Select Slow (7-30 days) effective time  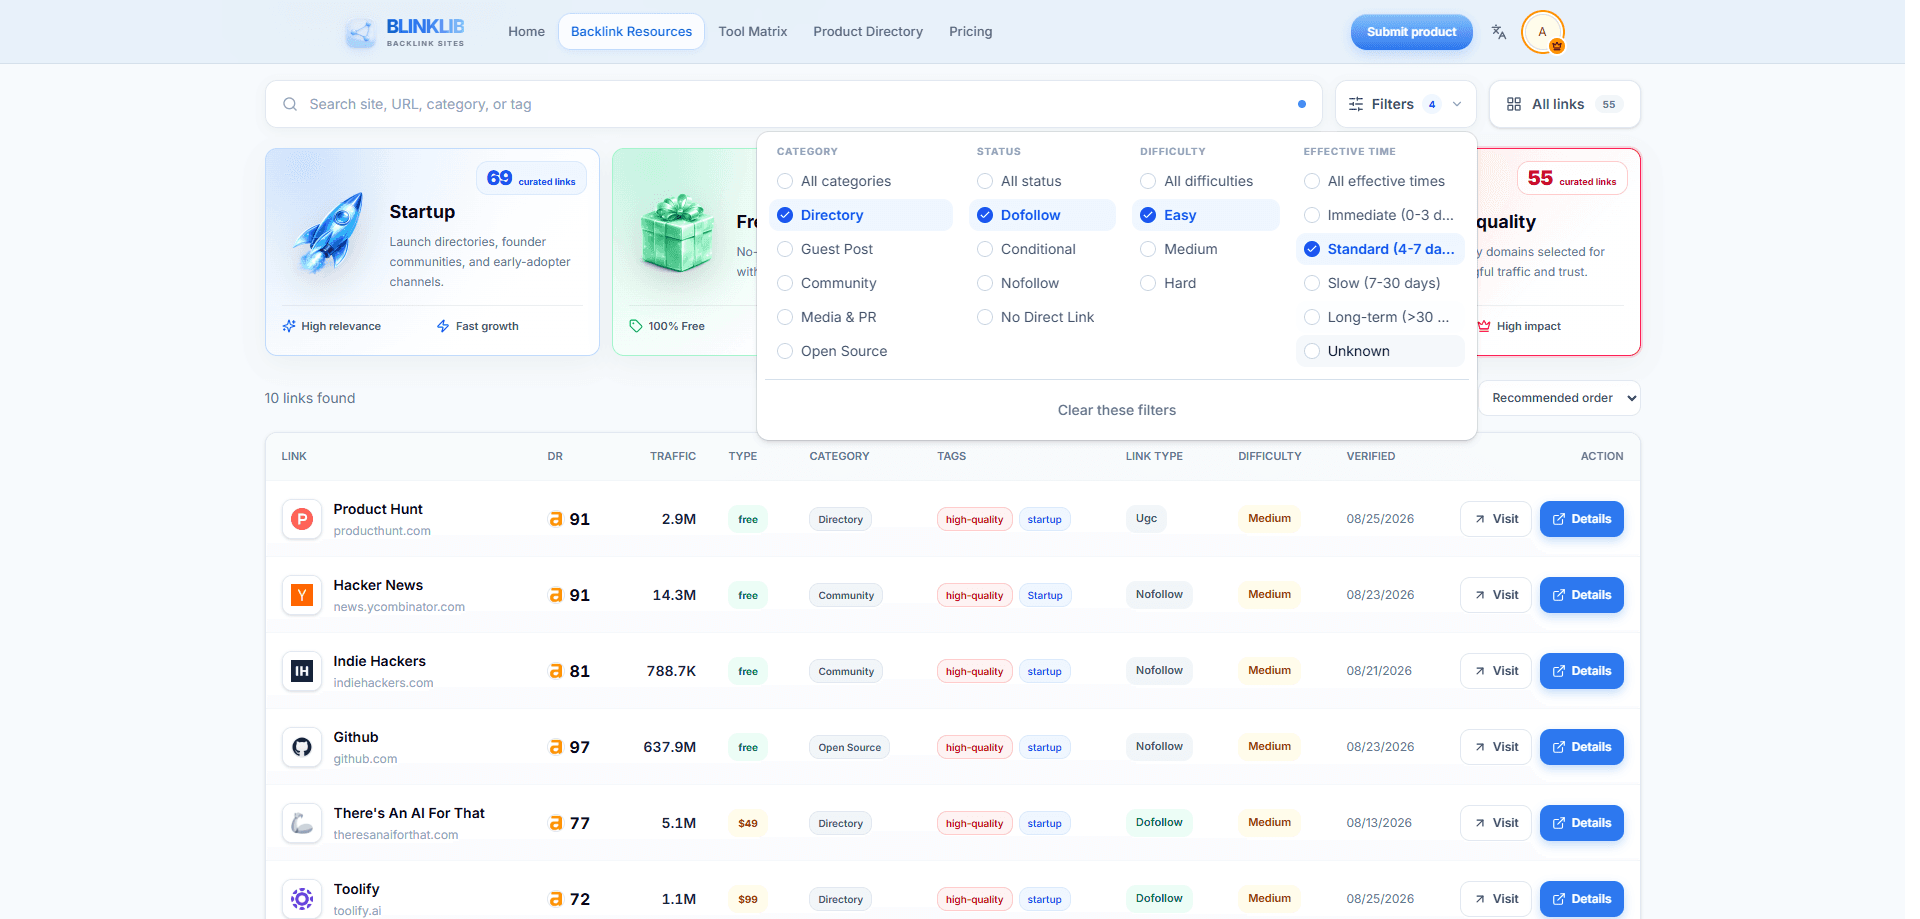point(1380,283)
